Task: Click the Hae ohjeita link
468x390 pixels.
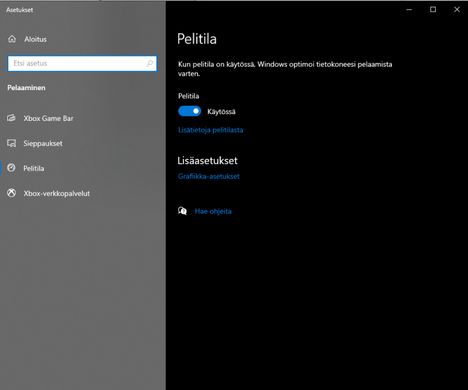Action: coord(213,211)
